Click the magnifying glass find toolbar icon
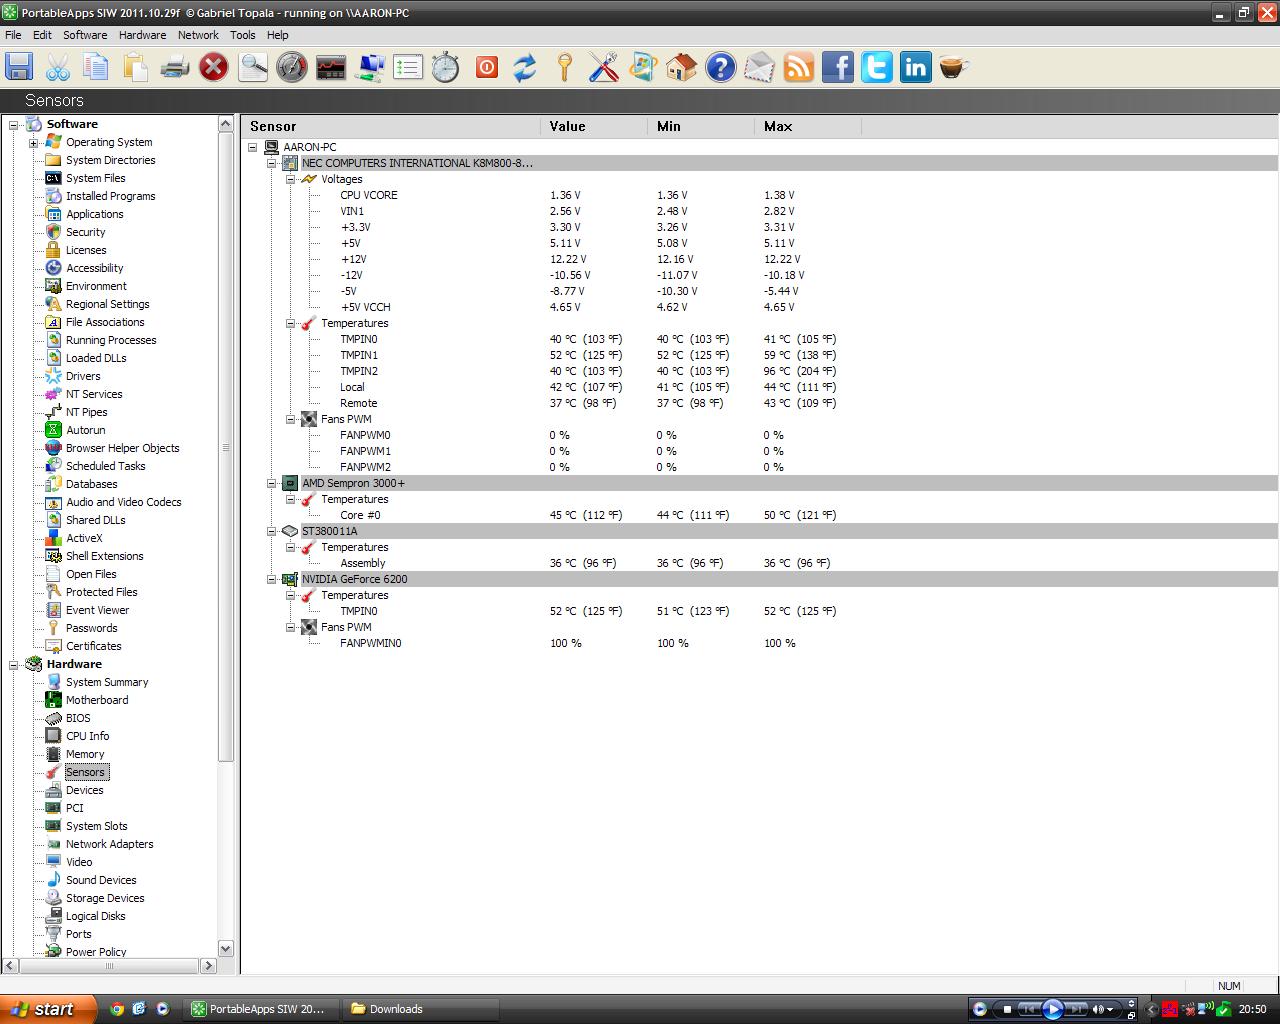Viewport: 1280px width, 1024px height. 253,67
